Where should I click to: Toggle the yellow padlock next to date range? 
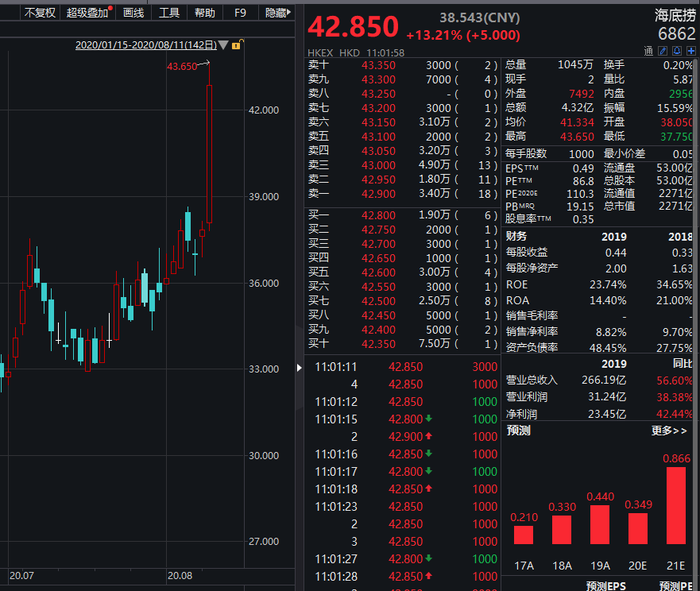point(237,45)
